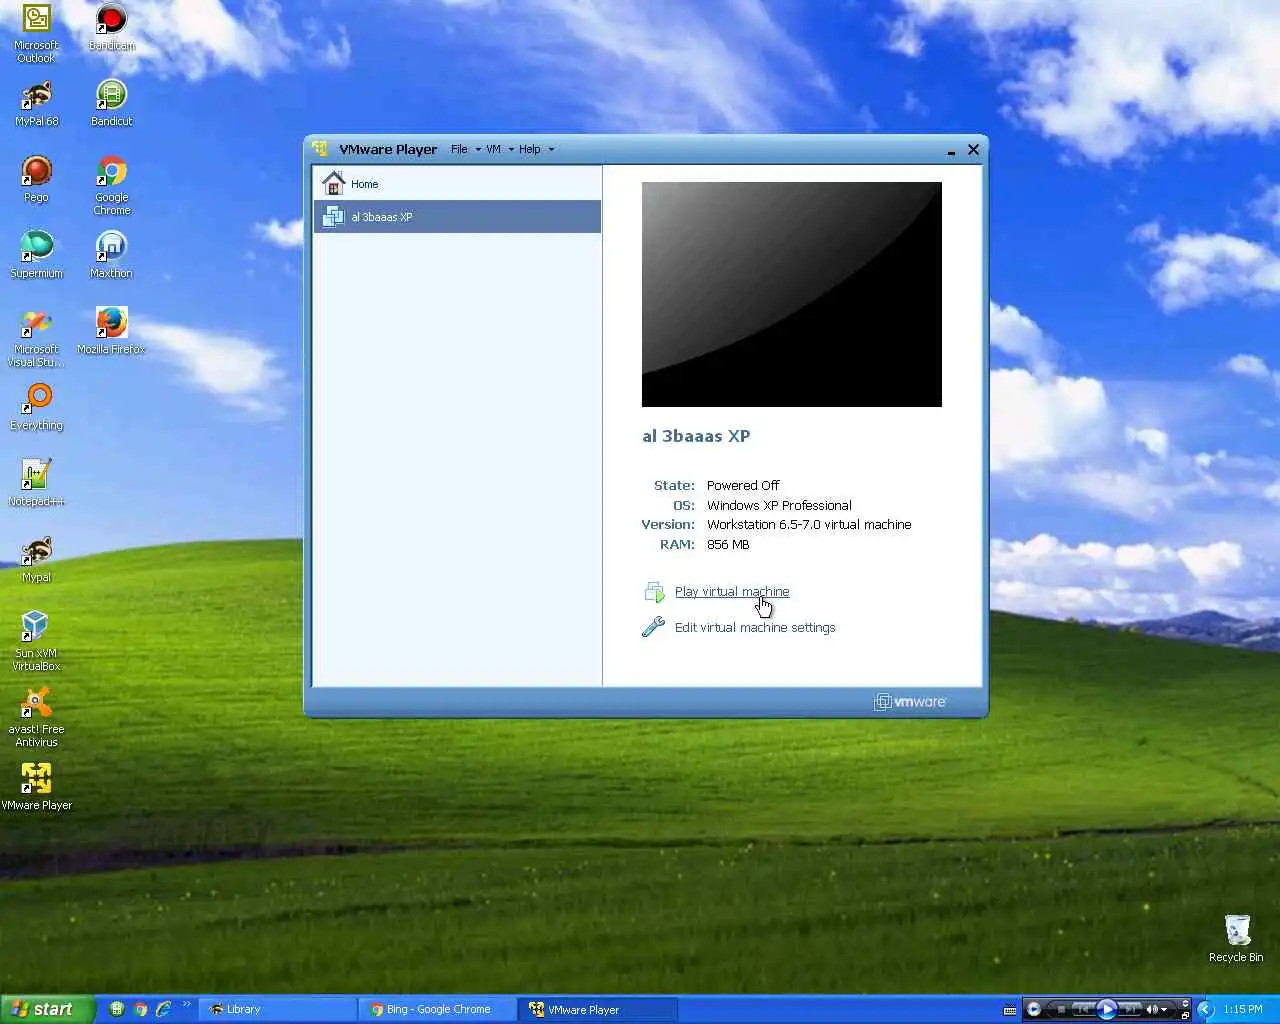Select the avast! Free Antivirus desktop icon

click(36, 717)
